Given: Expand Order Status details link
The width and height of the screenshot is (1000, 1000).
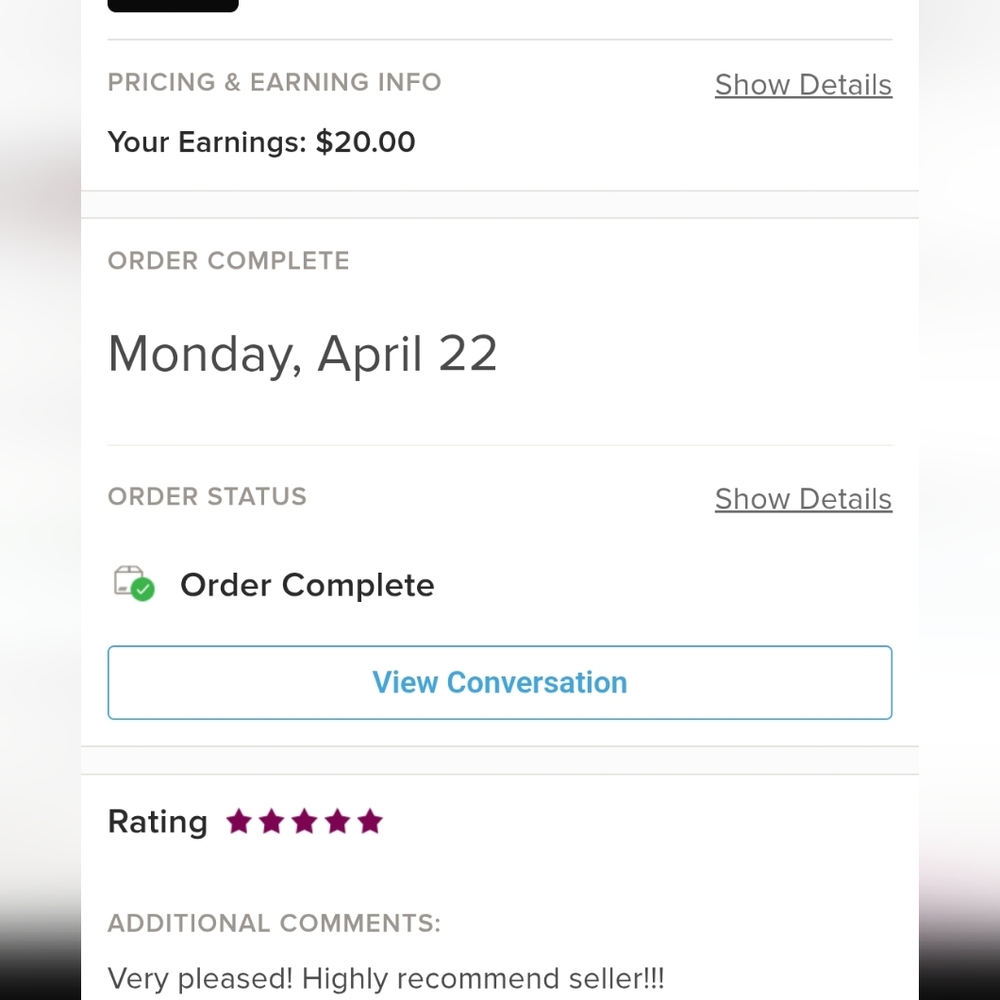Looking at the screenshot, I should (x=803, y=499).
